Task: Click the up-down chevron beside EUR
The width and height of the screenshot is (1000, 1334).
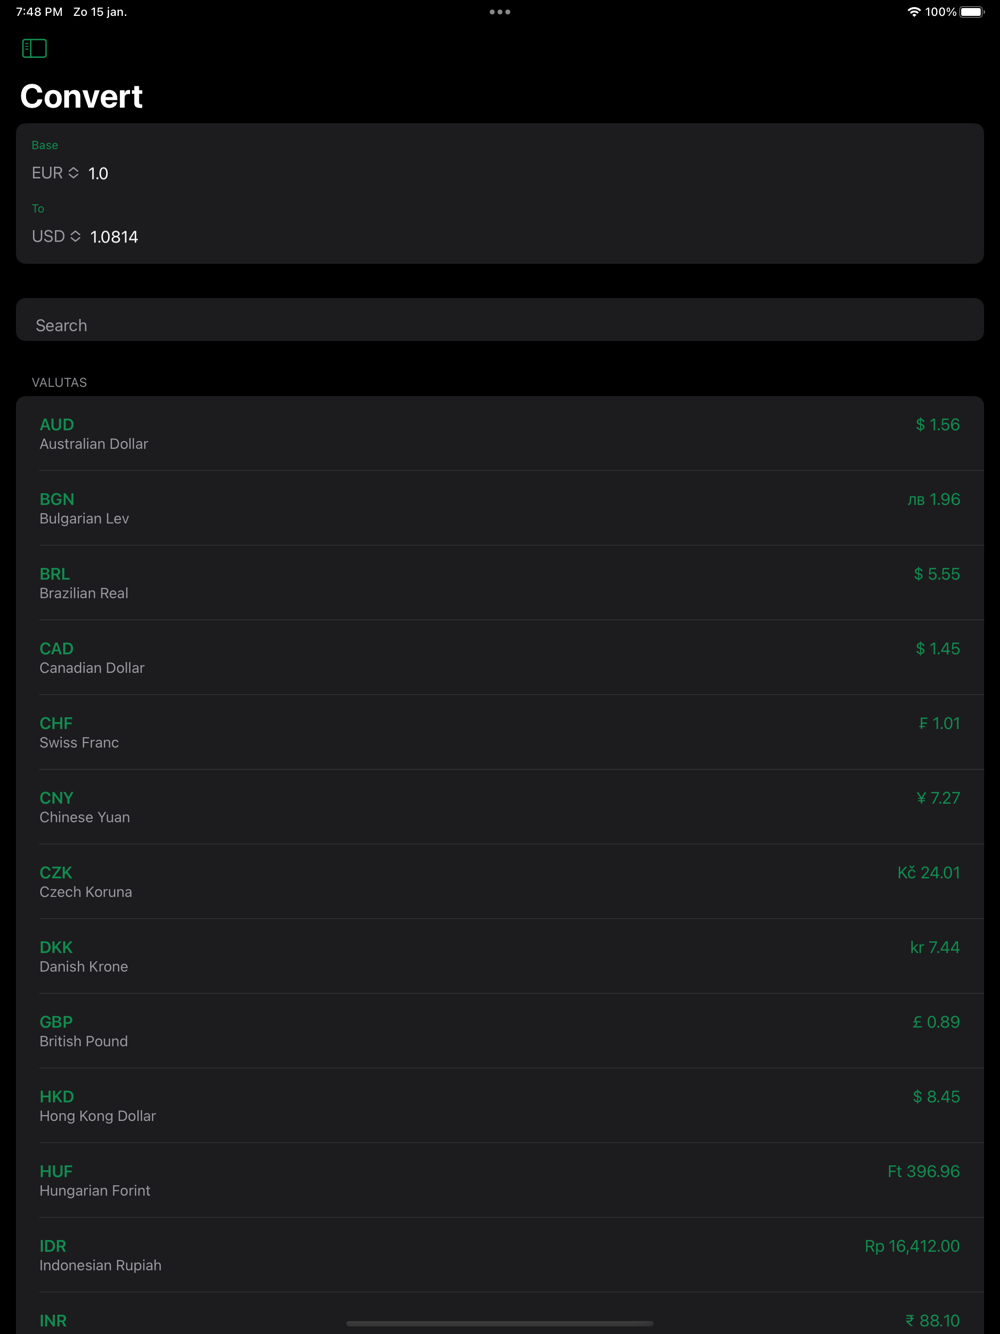Action: (73, 173)
